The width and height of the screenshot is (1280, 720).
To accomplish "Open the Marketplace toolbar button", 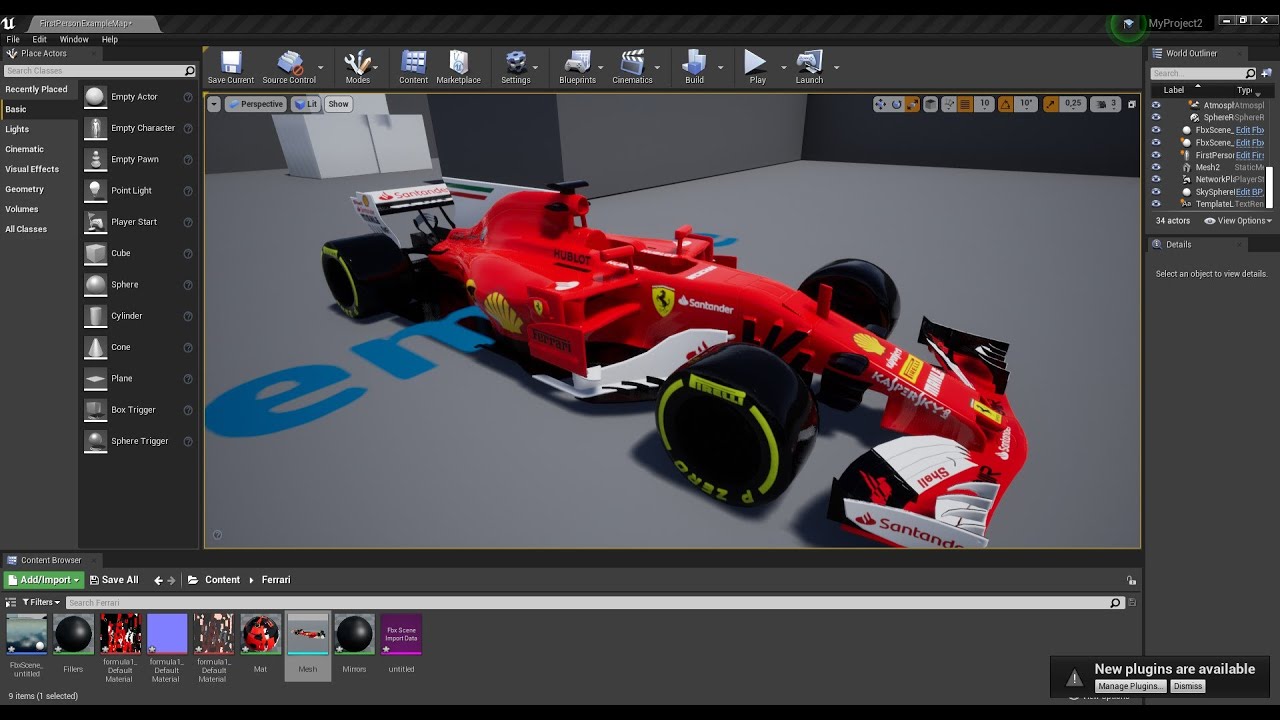I will 458,68.
